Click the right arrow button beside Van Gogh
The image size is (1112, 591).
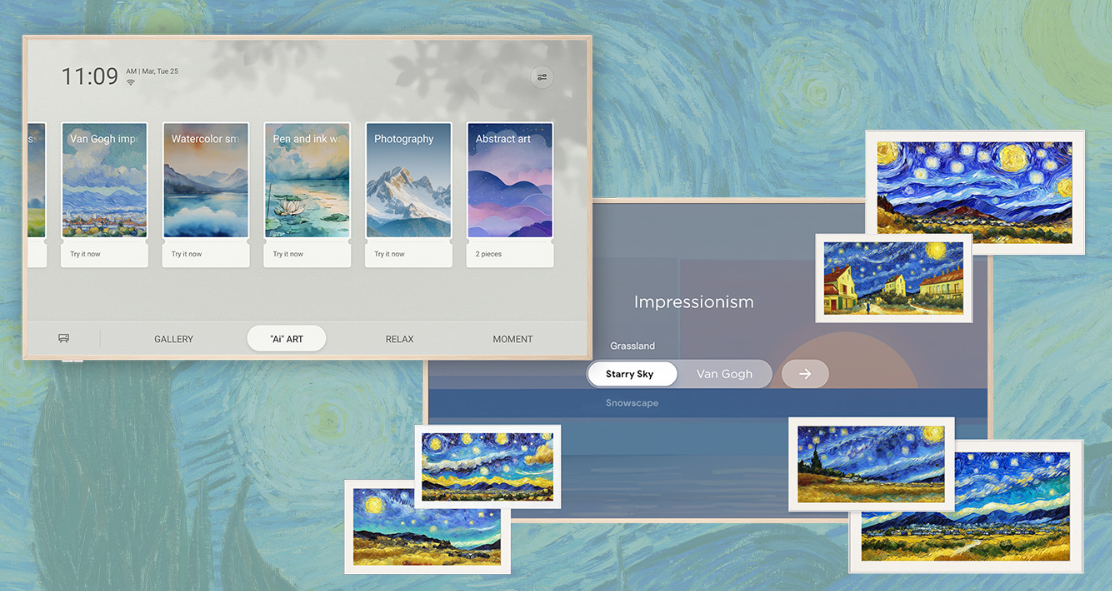(805, 374)
